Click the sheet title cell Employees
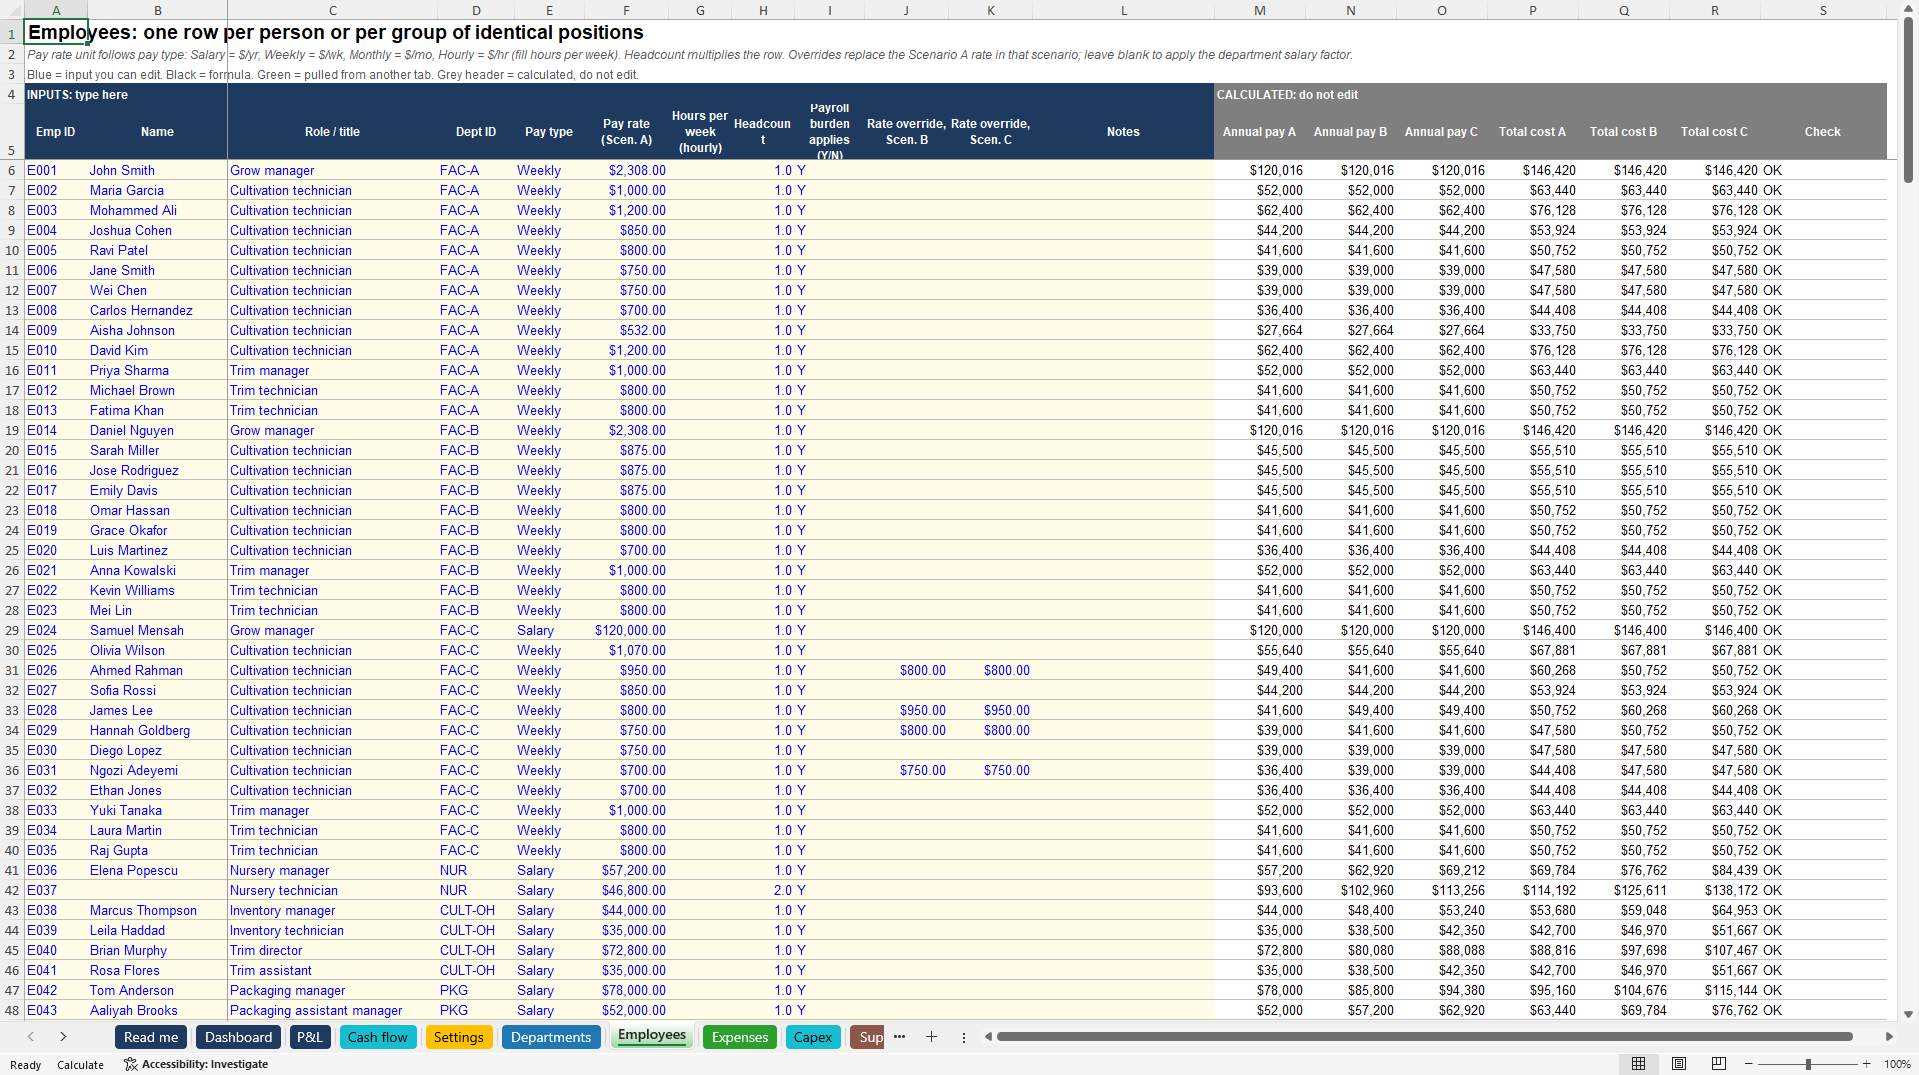The height and width of the screenshot is (1075, 1919). point(56,32)
